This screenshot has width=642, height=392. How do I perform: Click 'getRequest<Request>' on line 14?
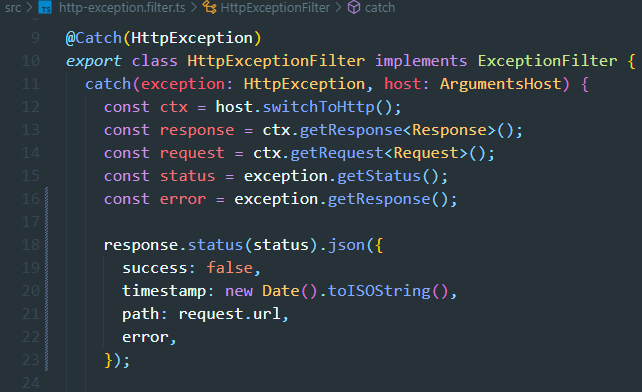click(x=379, y=153)
